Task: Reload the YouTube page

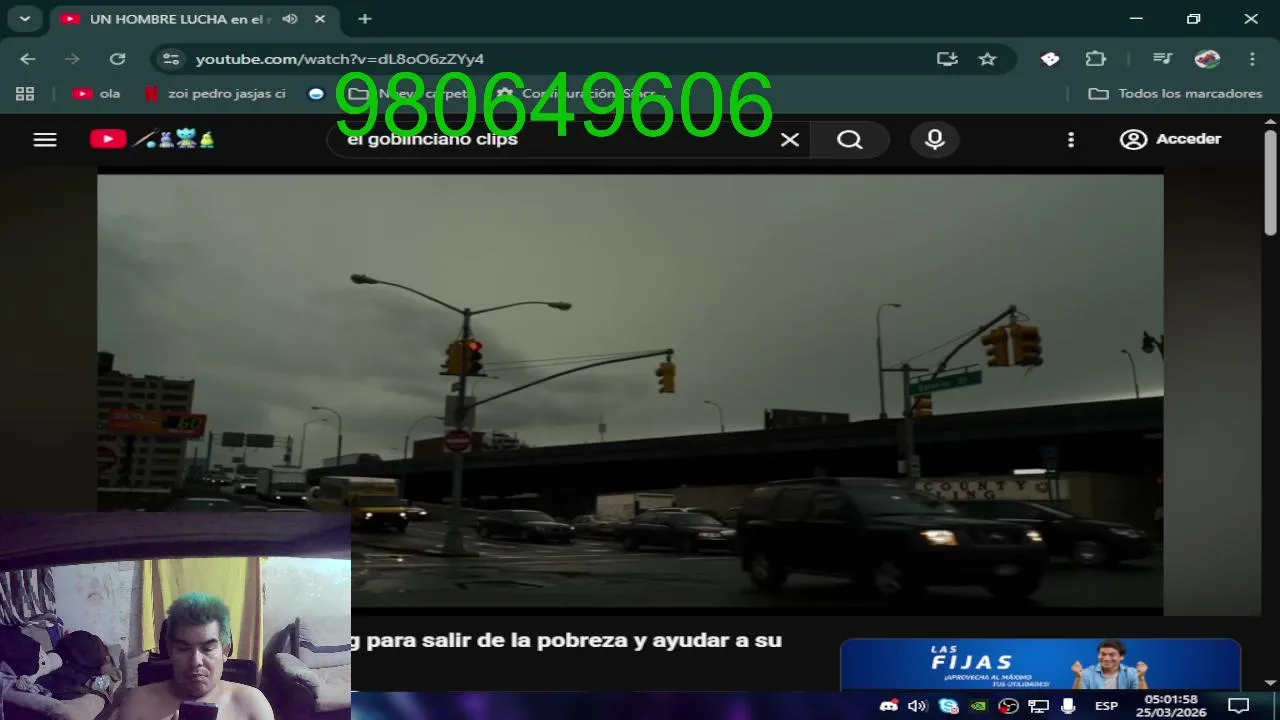Action: click(117, 59)
